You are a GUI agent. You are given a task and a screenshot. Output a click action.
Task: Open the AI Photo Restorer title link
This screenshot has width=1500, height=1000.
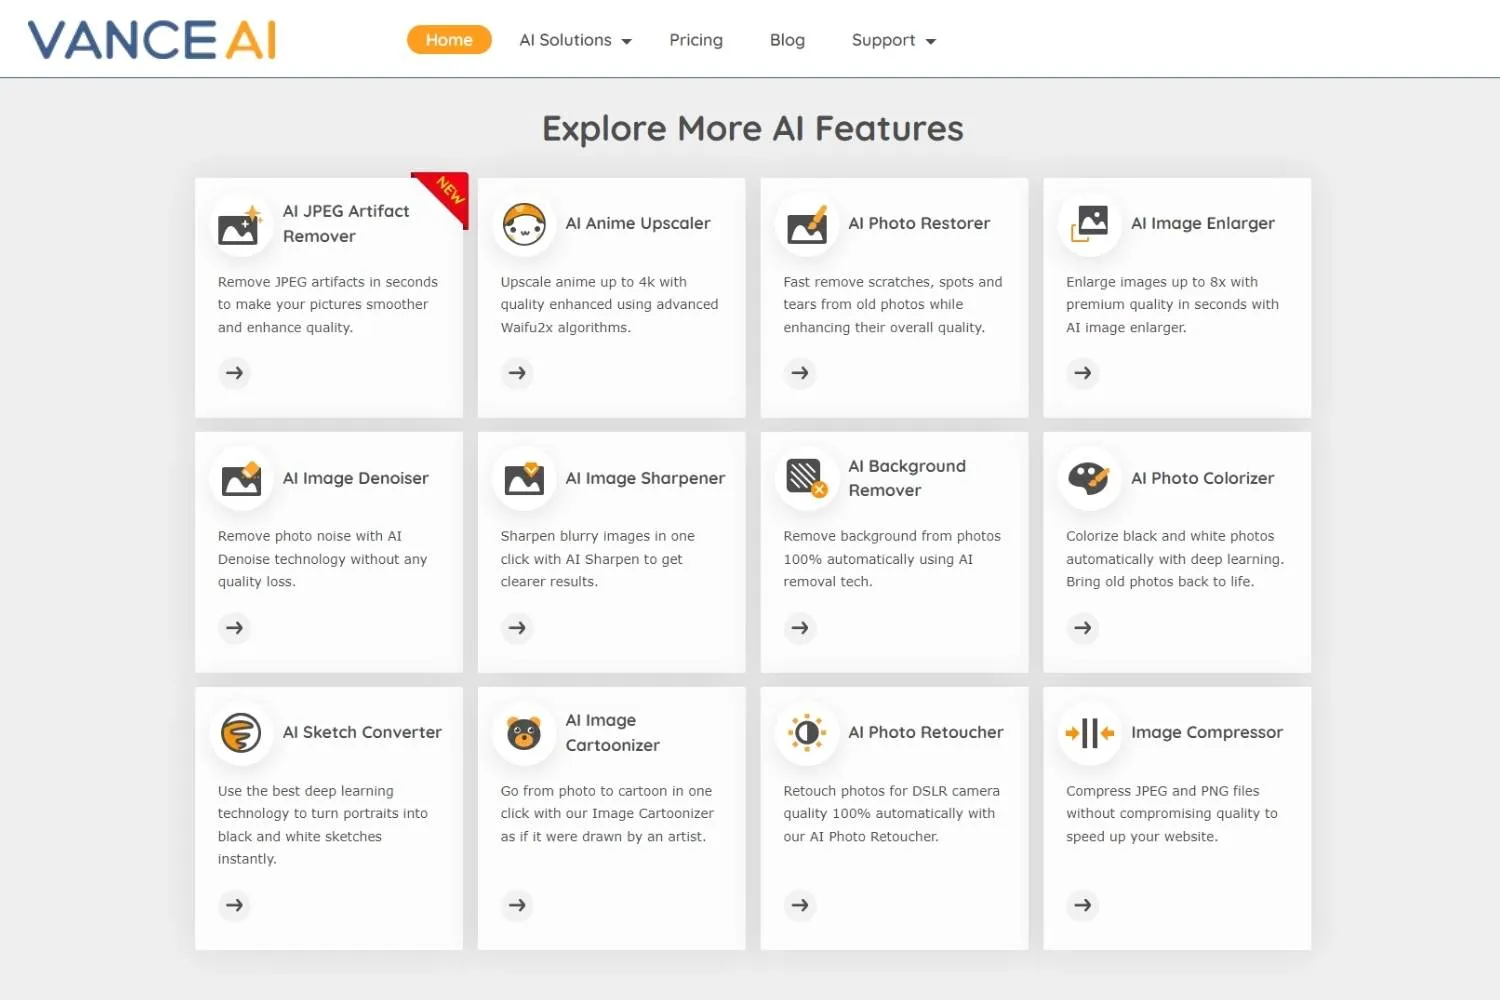[919, 223]
